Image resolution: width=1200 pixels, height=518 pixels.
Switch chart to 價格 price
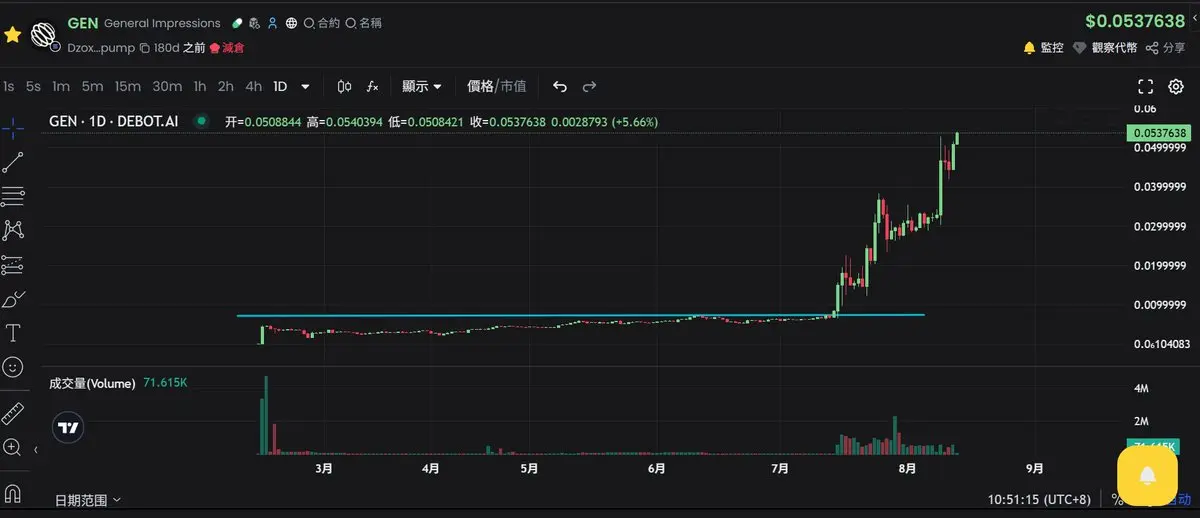(481, 87)
